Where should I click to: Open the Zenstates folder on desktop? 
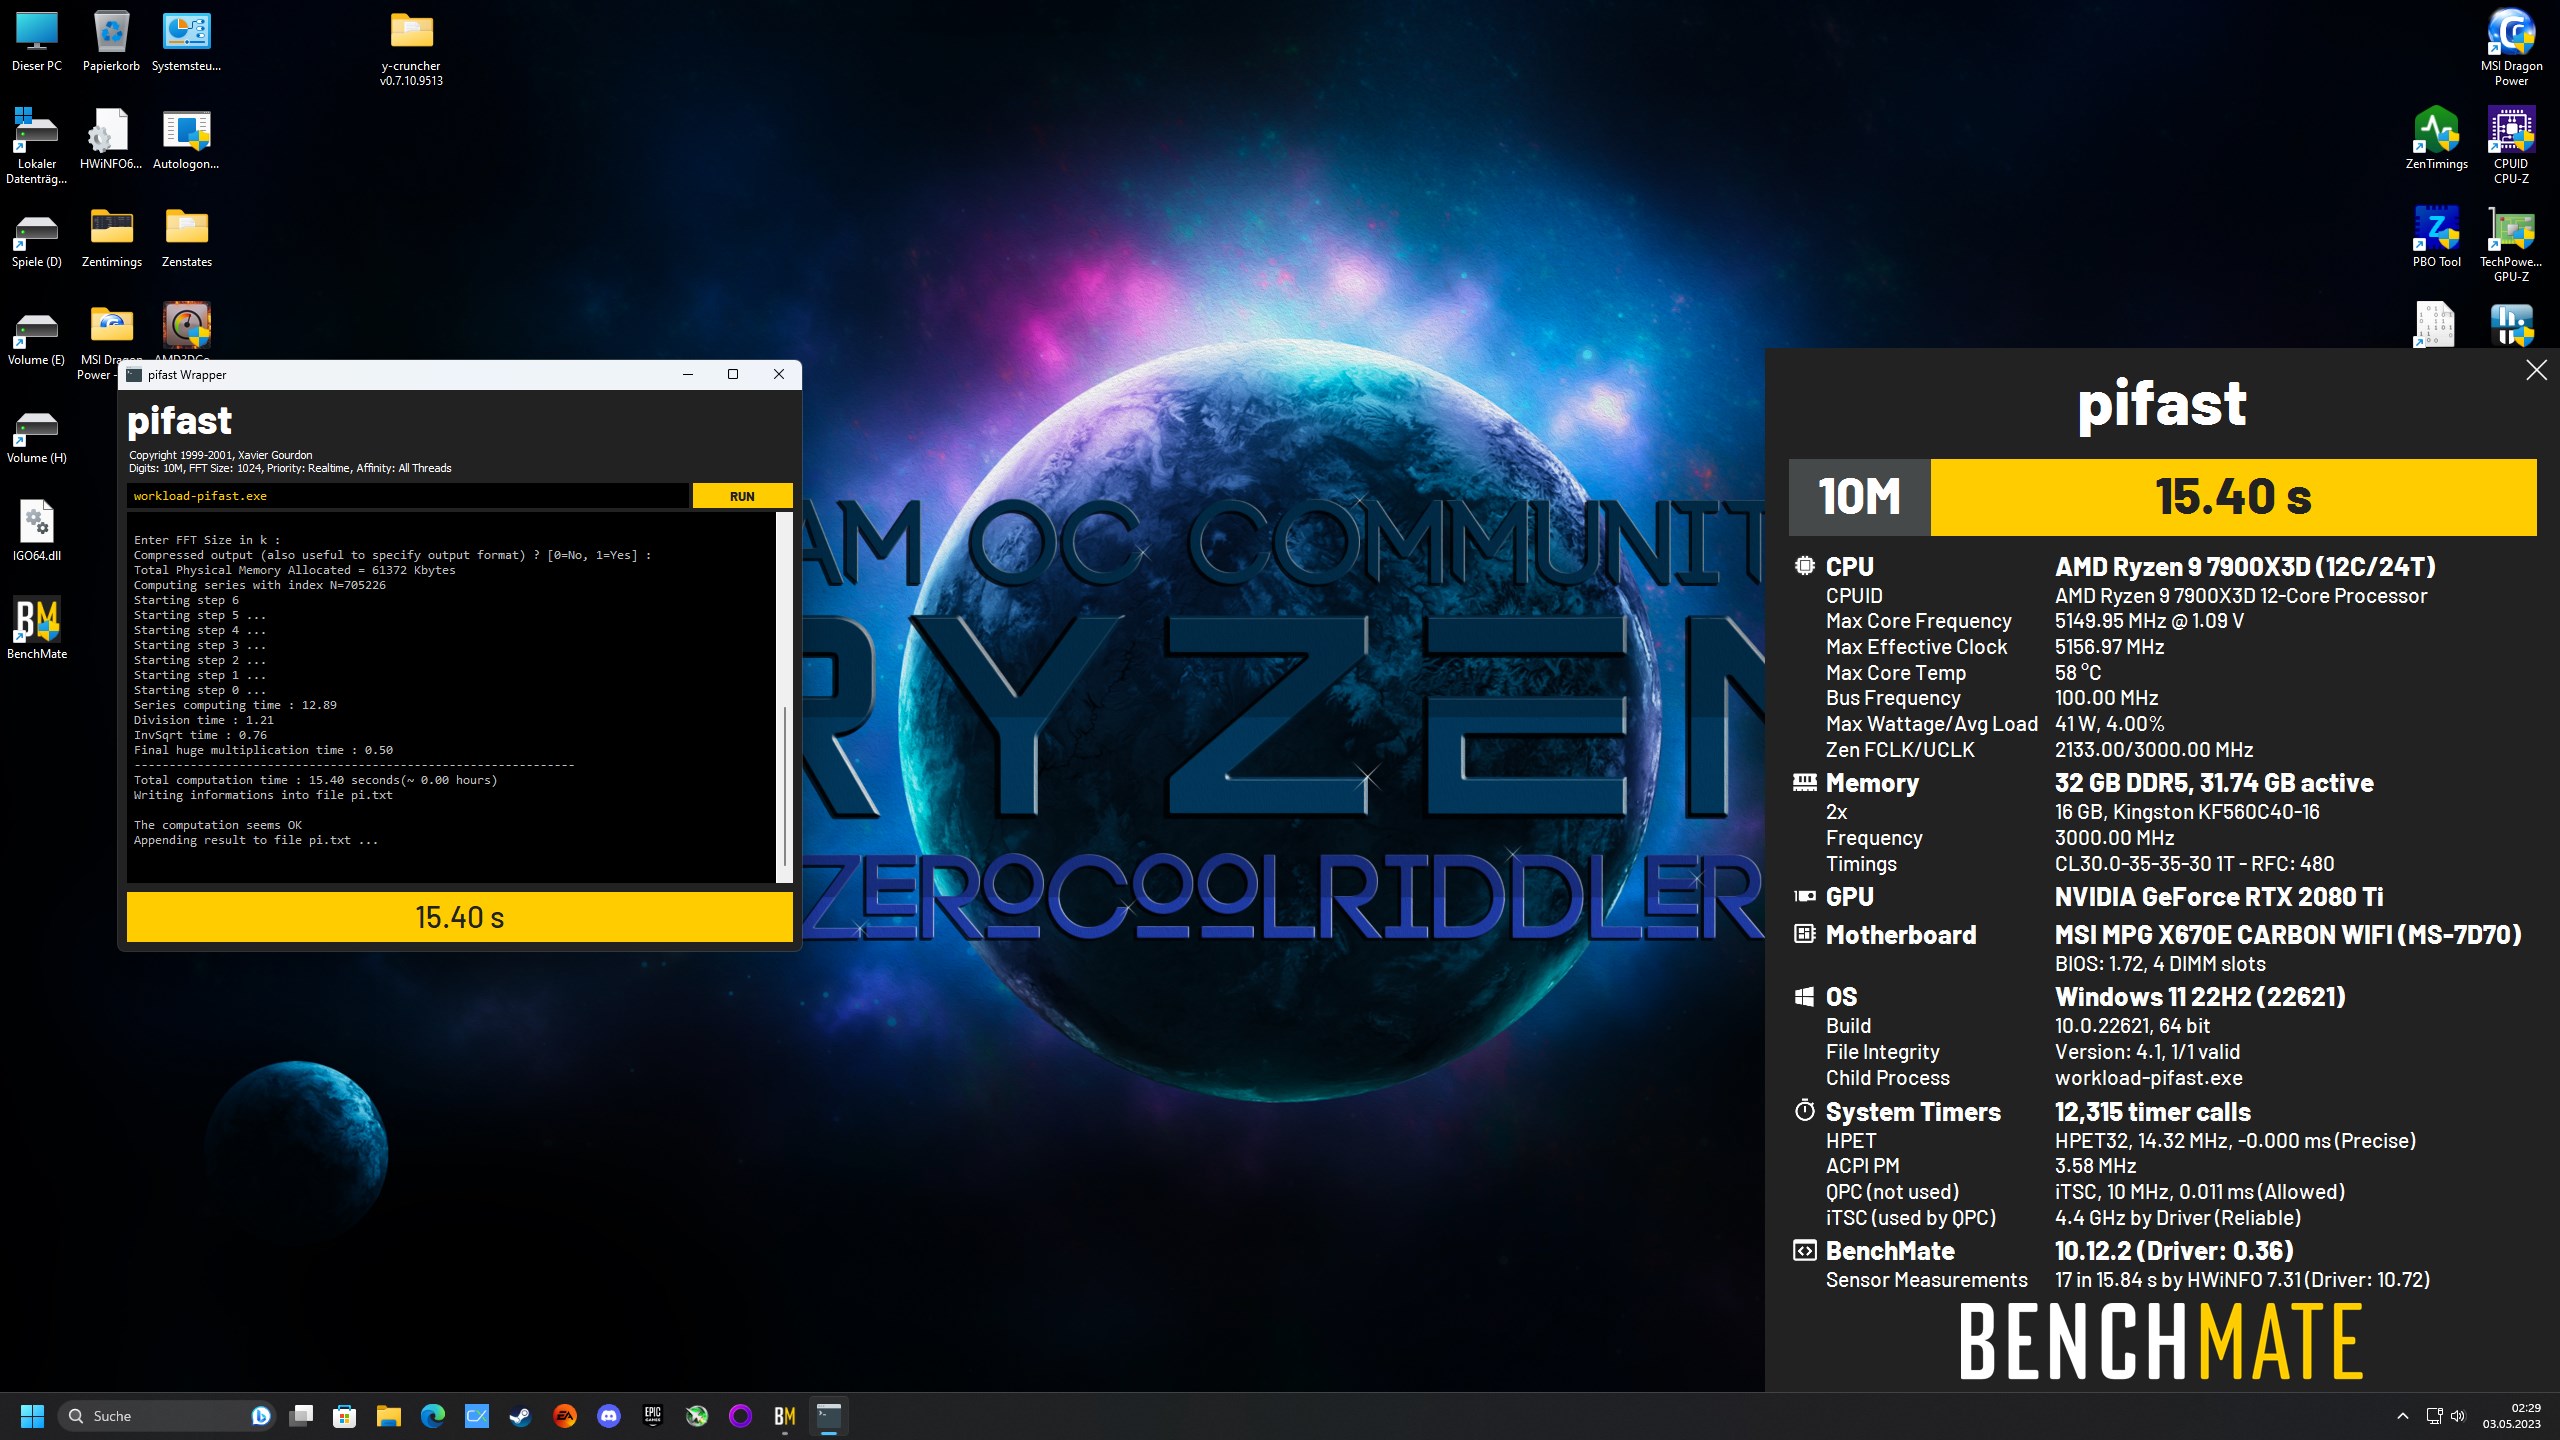coord(186,237)
